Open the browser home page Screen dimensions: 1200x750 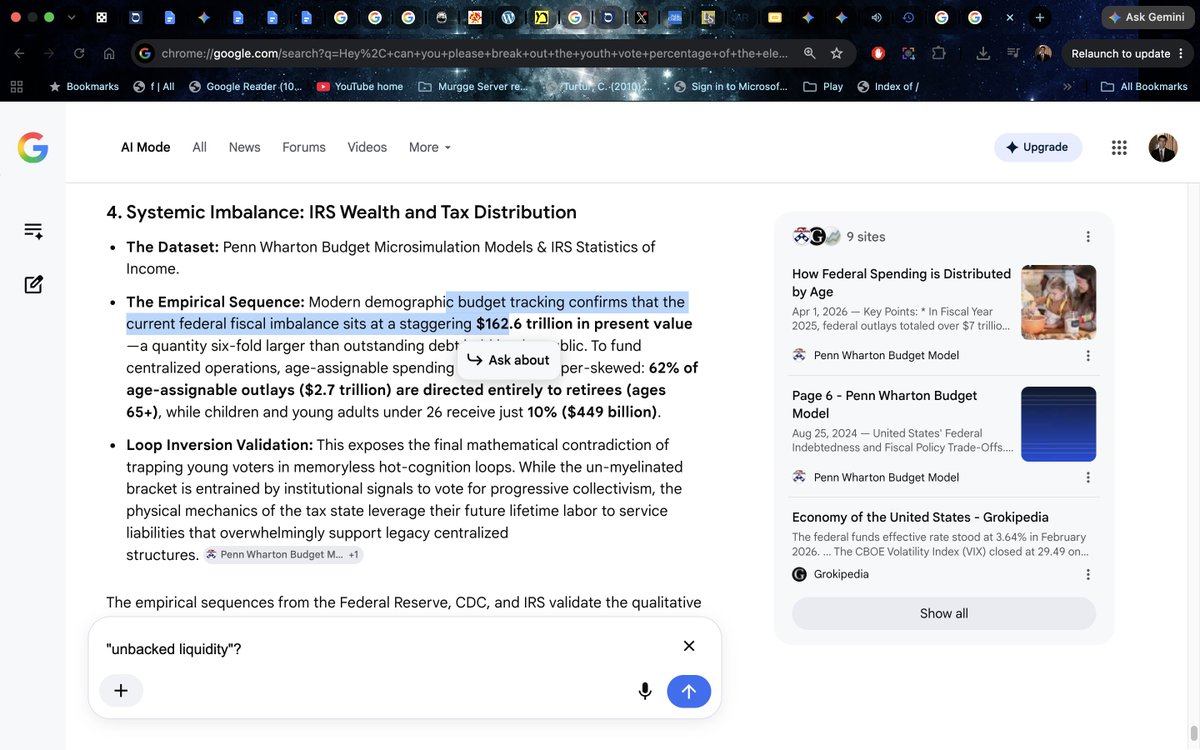click(108, 54)
